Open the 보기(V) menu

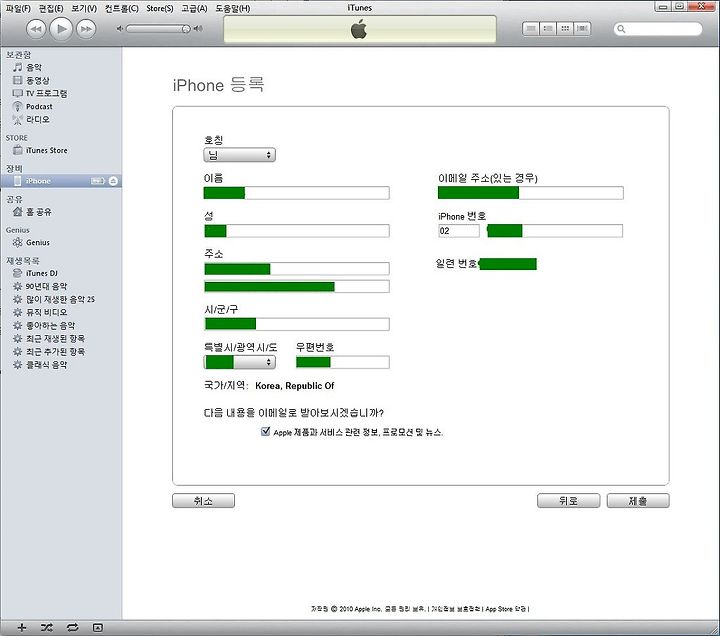tap(84, 8)
